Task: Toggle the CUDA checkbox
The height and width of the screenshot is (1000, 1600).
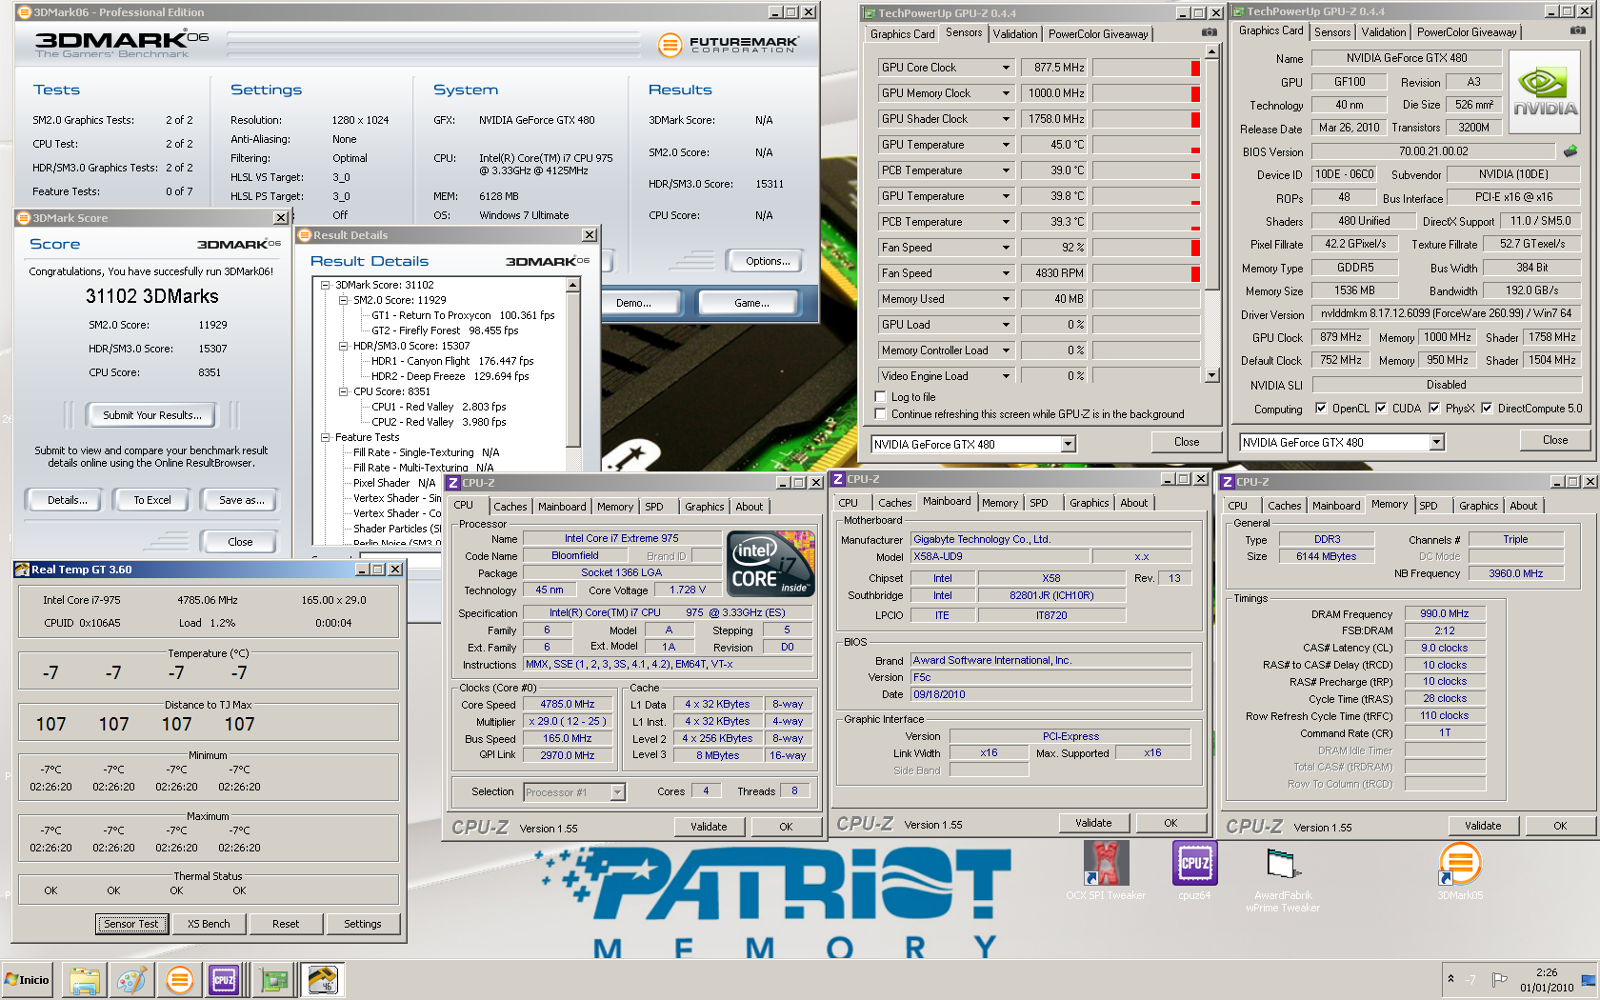Action: [x=1381, y=408]
